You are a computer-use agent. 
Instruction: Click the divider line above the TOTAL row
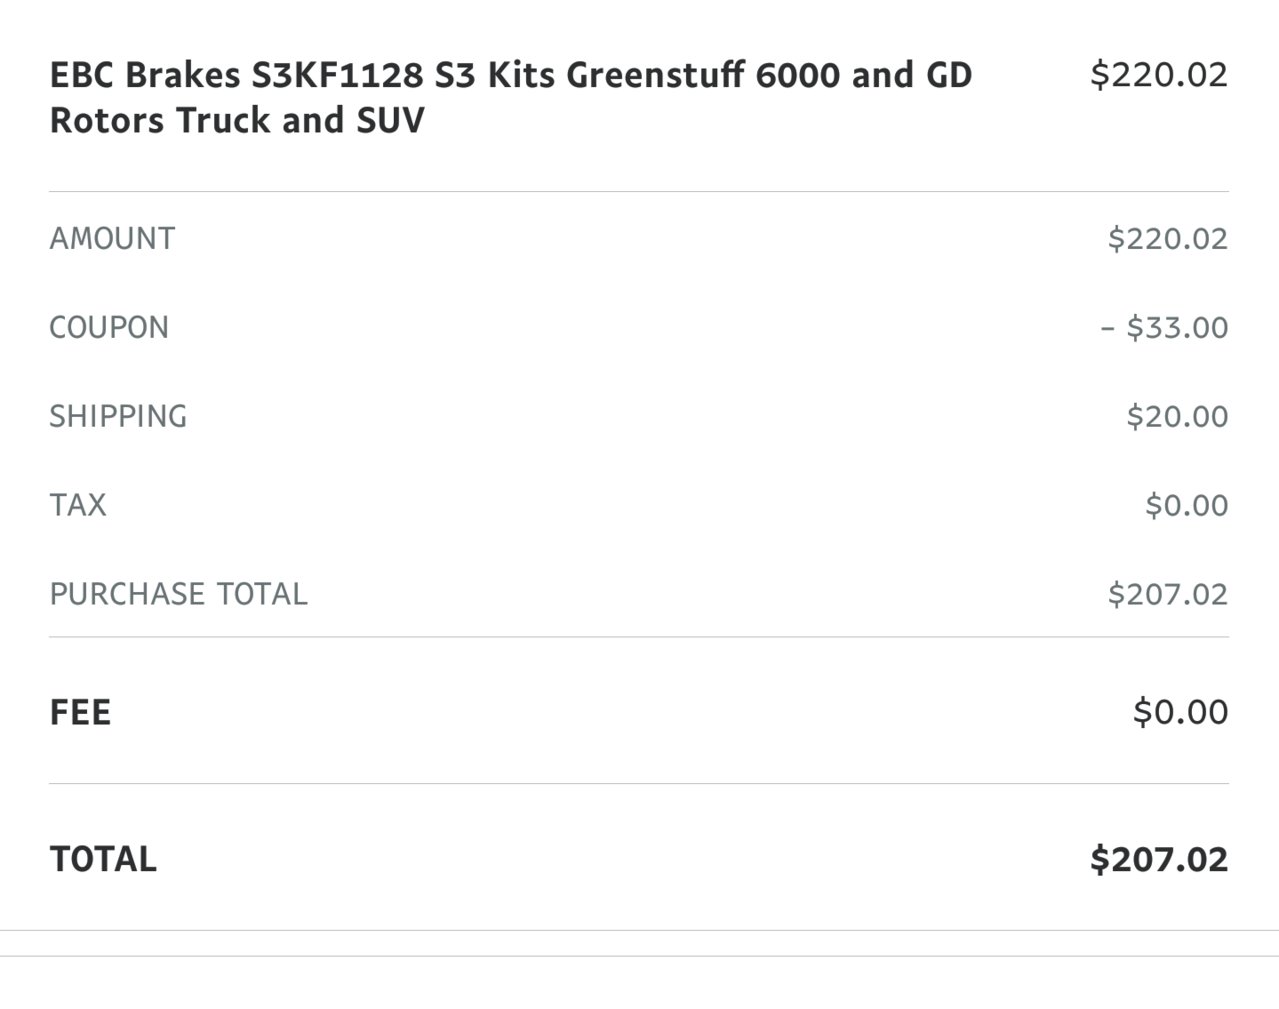pyautogui.click(x=639, y=784)
